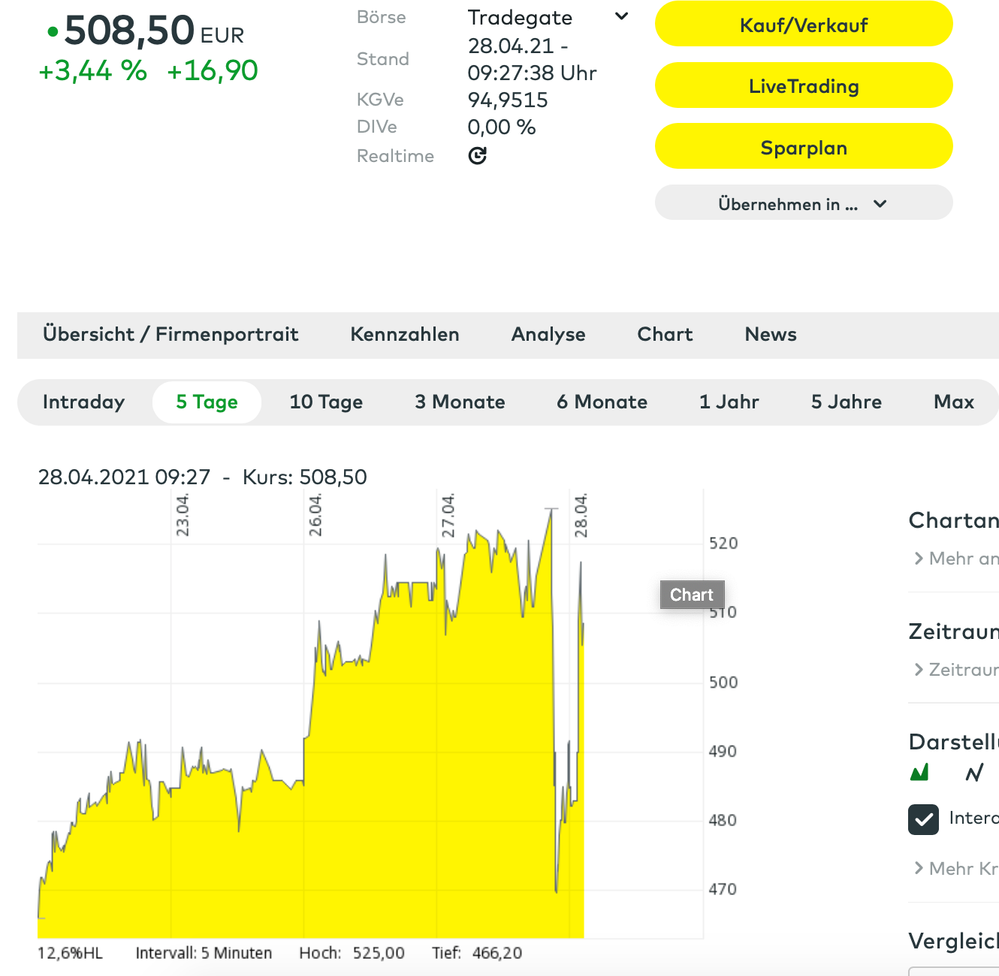999x976 pixels.
Task: Click the price peak near 27.04. in chart
Action: tap(550, 510)
